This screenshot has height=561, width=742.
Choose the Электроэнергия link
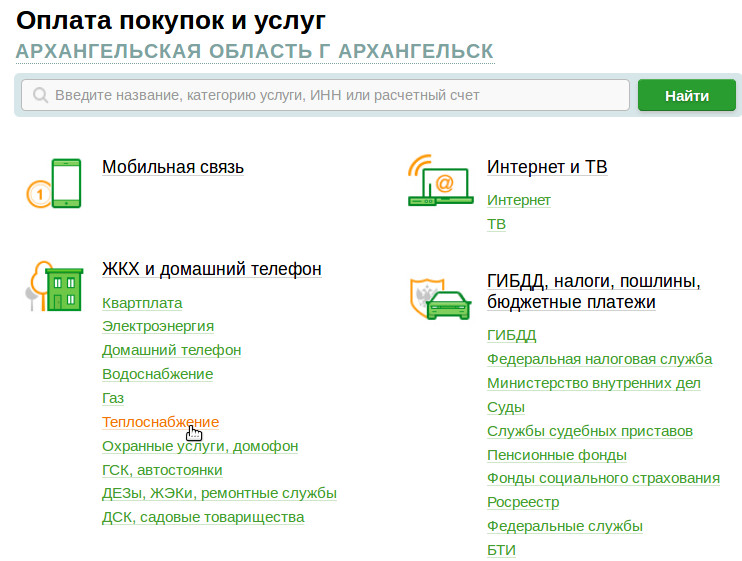coord(157,326)
